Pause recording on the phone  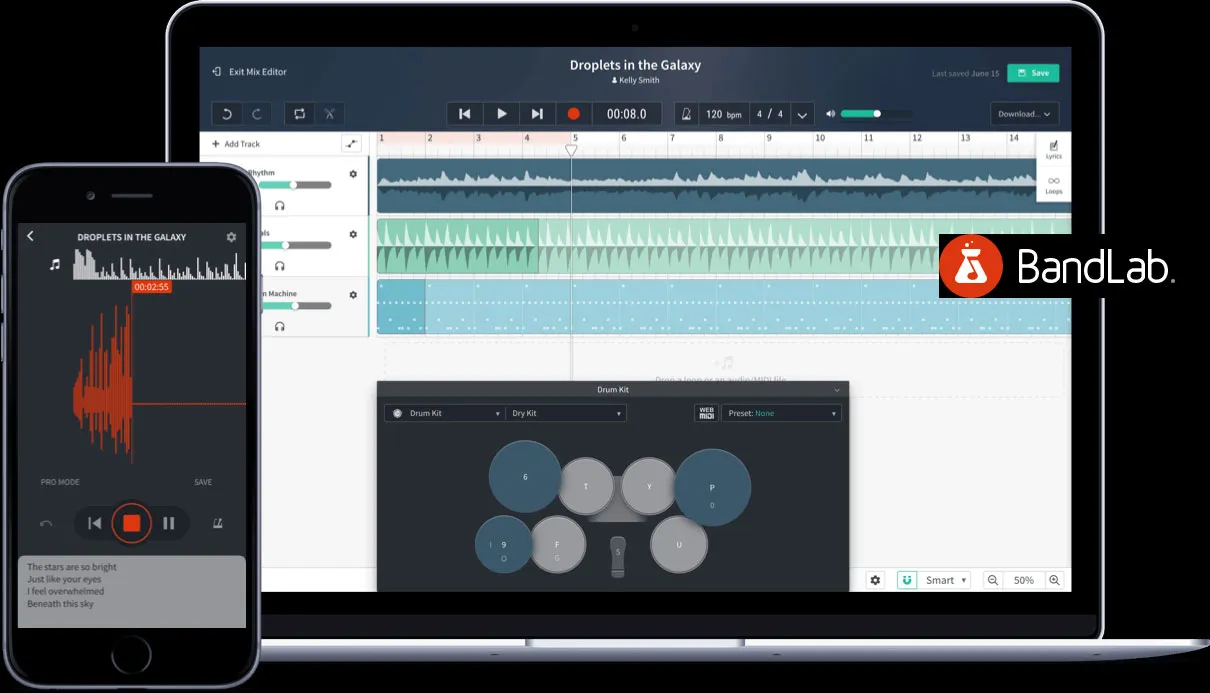coord(168,523)
